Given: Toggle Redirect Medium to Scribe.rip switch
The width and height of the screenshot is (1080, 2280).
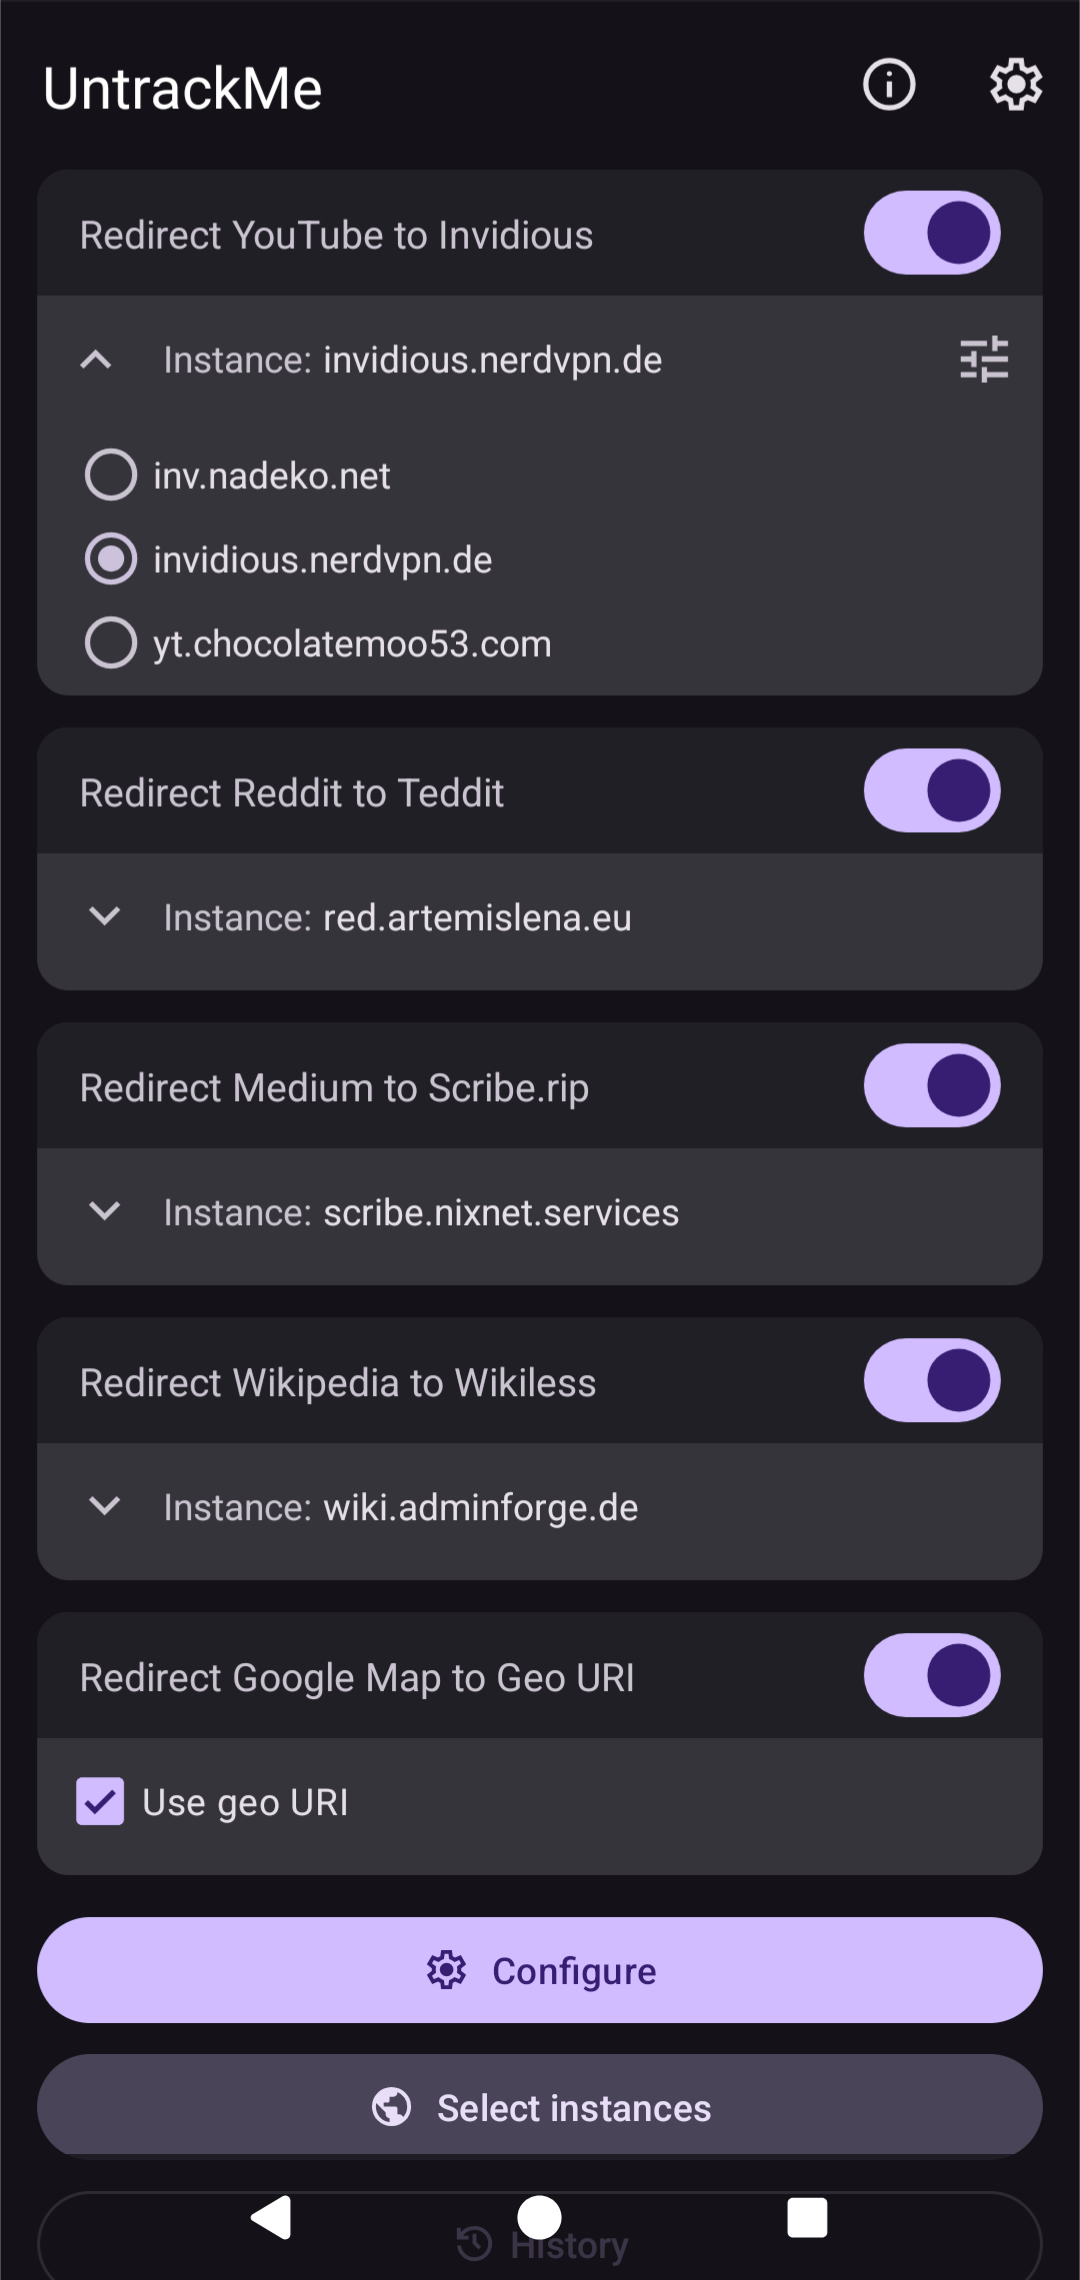Looking at the screenshot, I should point(932,1086).
